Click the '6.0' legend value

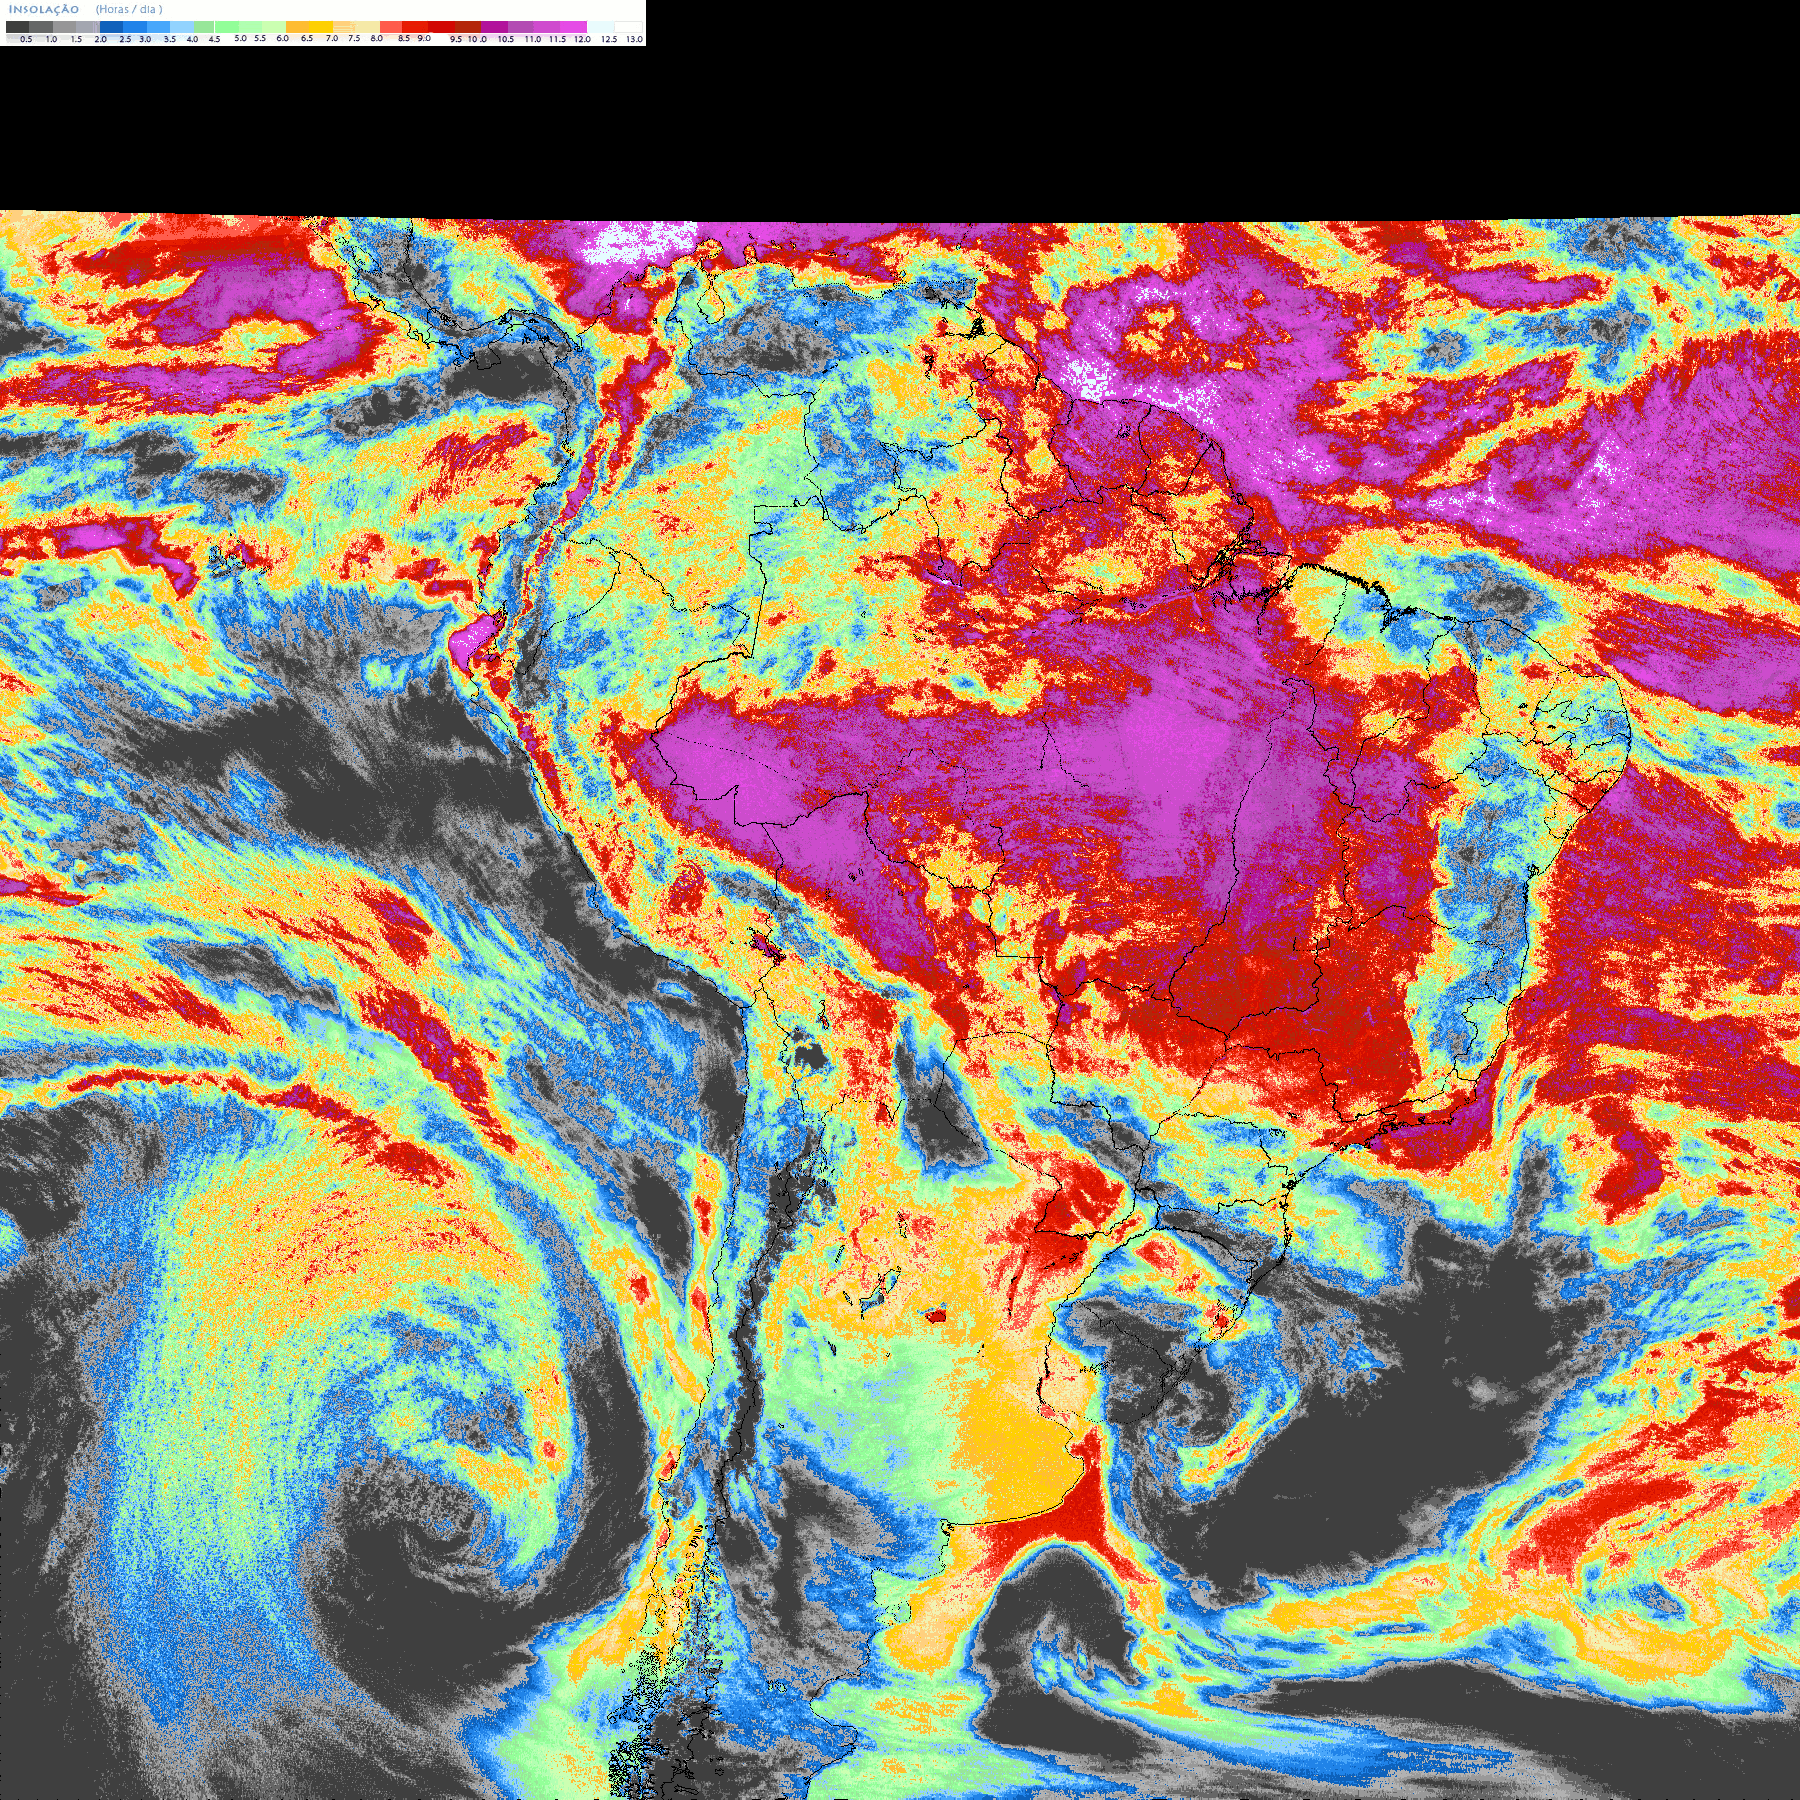click(282, 38)
